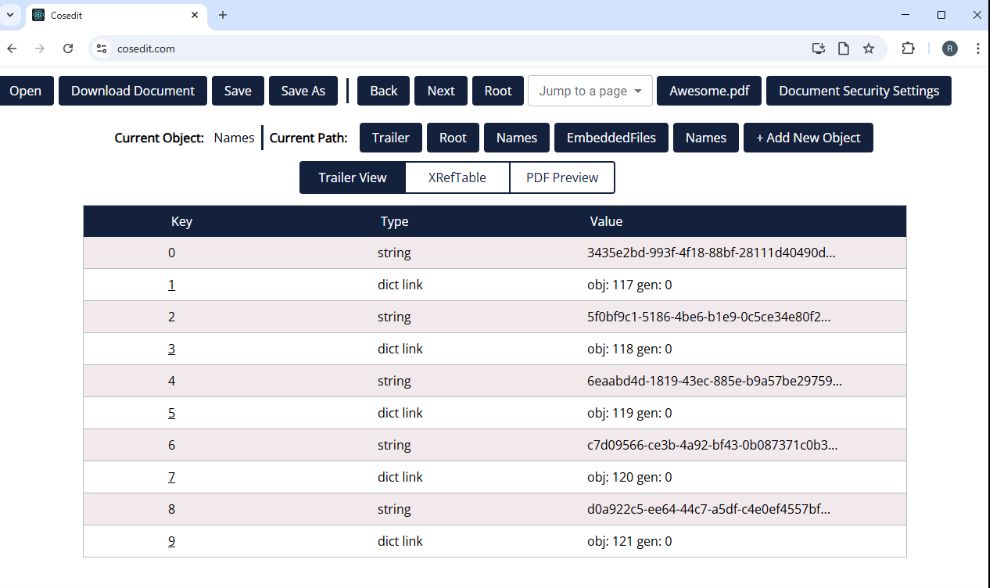This screenshot has width=990, height=588.
Task: Select value 3435e2bd-993f-4f18-88bf-28111d40490d...
Action: (x=711, y=253)
